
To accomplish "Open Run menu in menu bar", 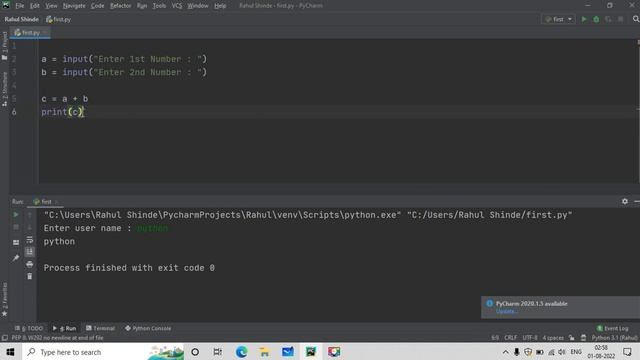I will (x=142, y=6).
